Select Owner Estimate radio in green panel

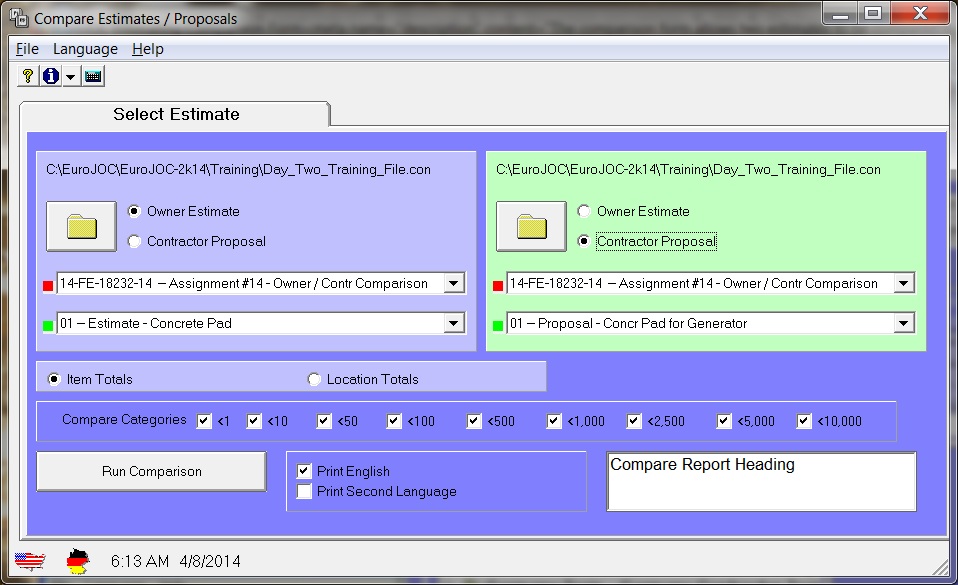click(x=585, y=211)
